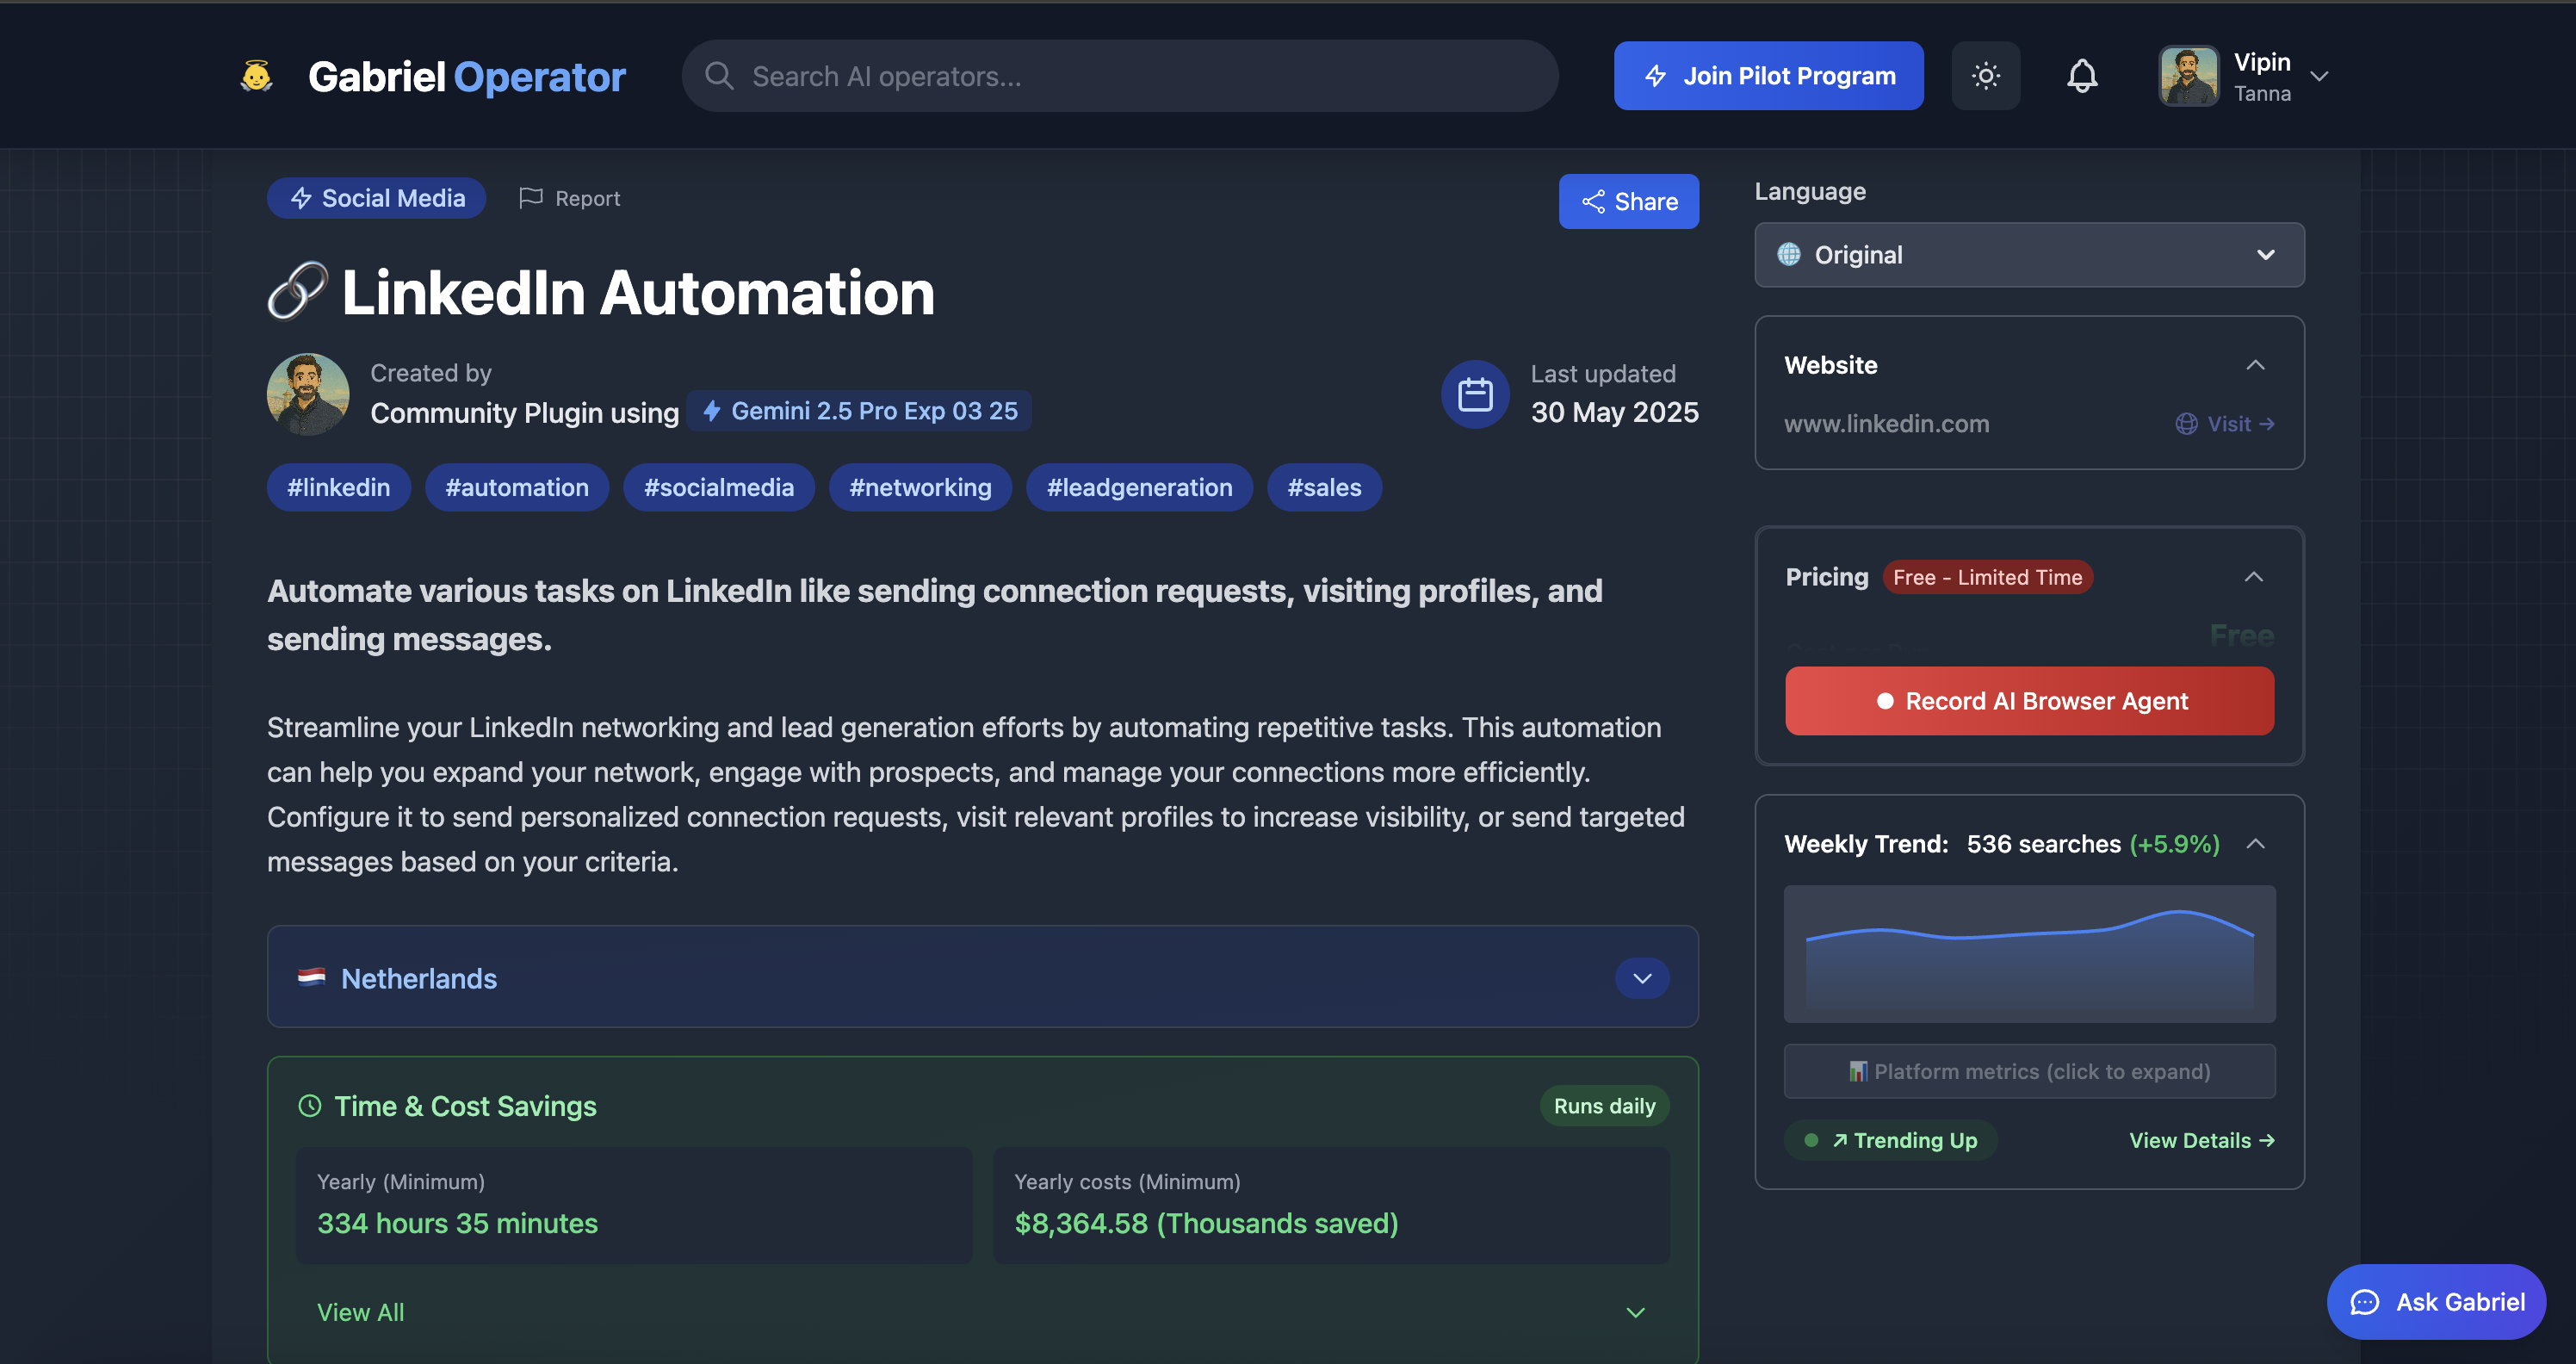The height and width of the screenshot is (1364, 2576).
Task: Click the weekly trend line chart
Action: click(2029, 953)
